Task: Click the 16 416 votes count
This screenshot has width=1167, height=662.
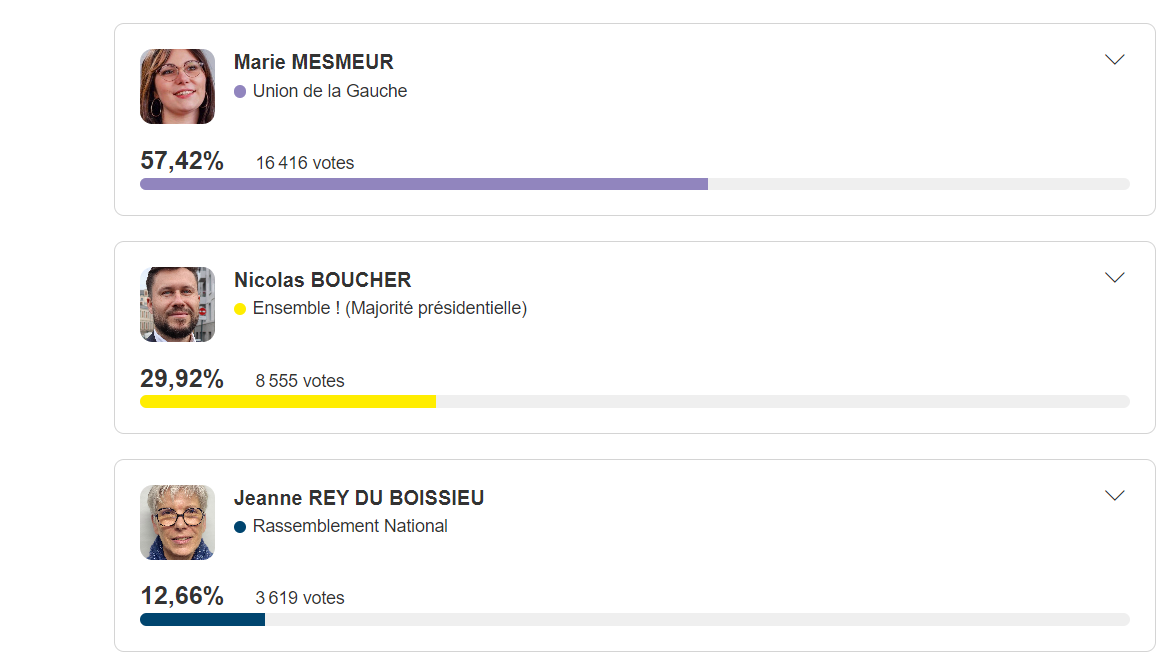Action: 305,163
